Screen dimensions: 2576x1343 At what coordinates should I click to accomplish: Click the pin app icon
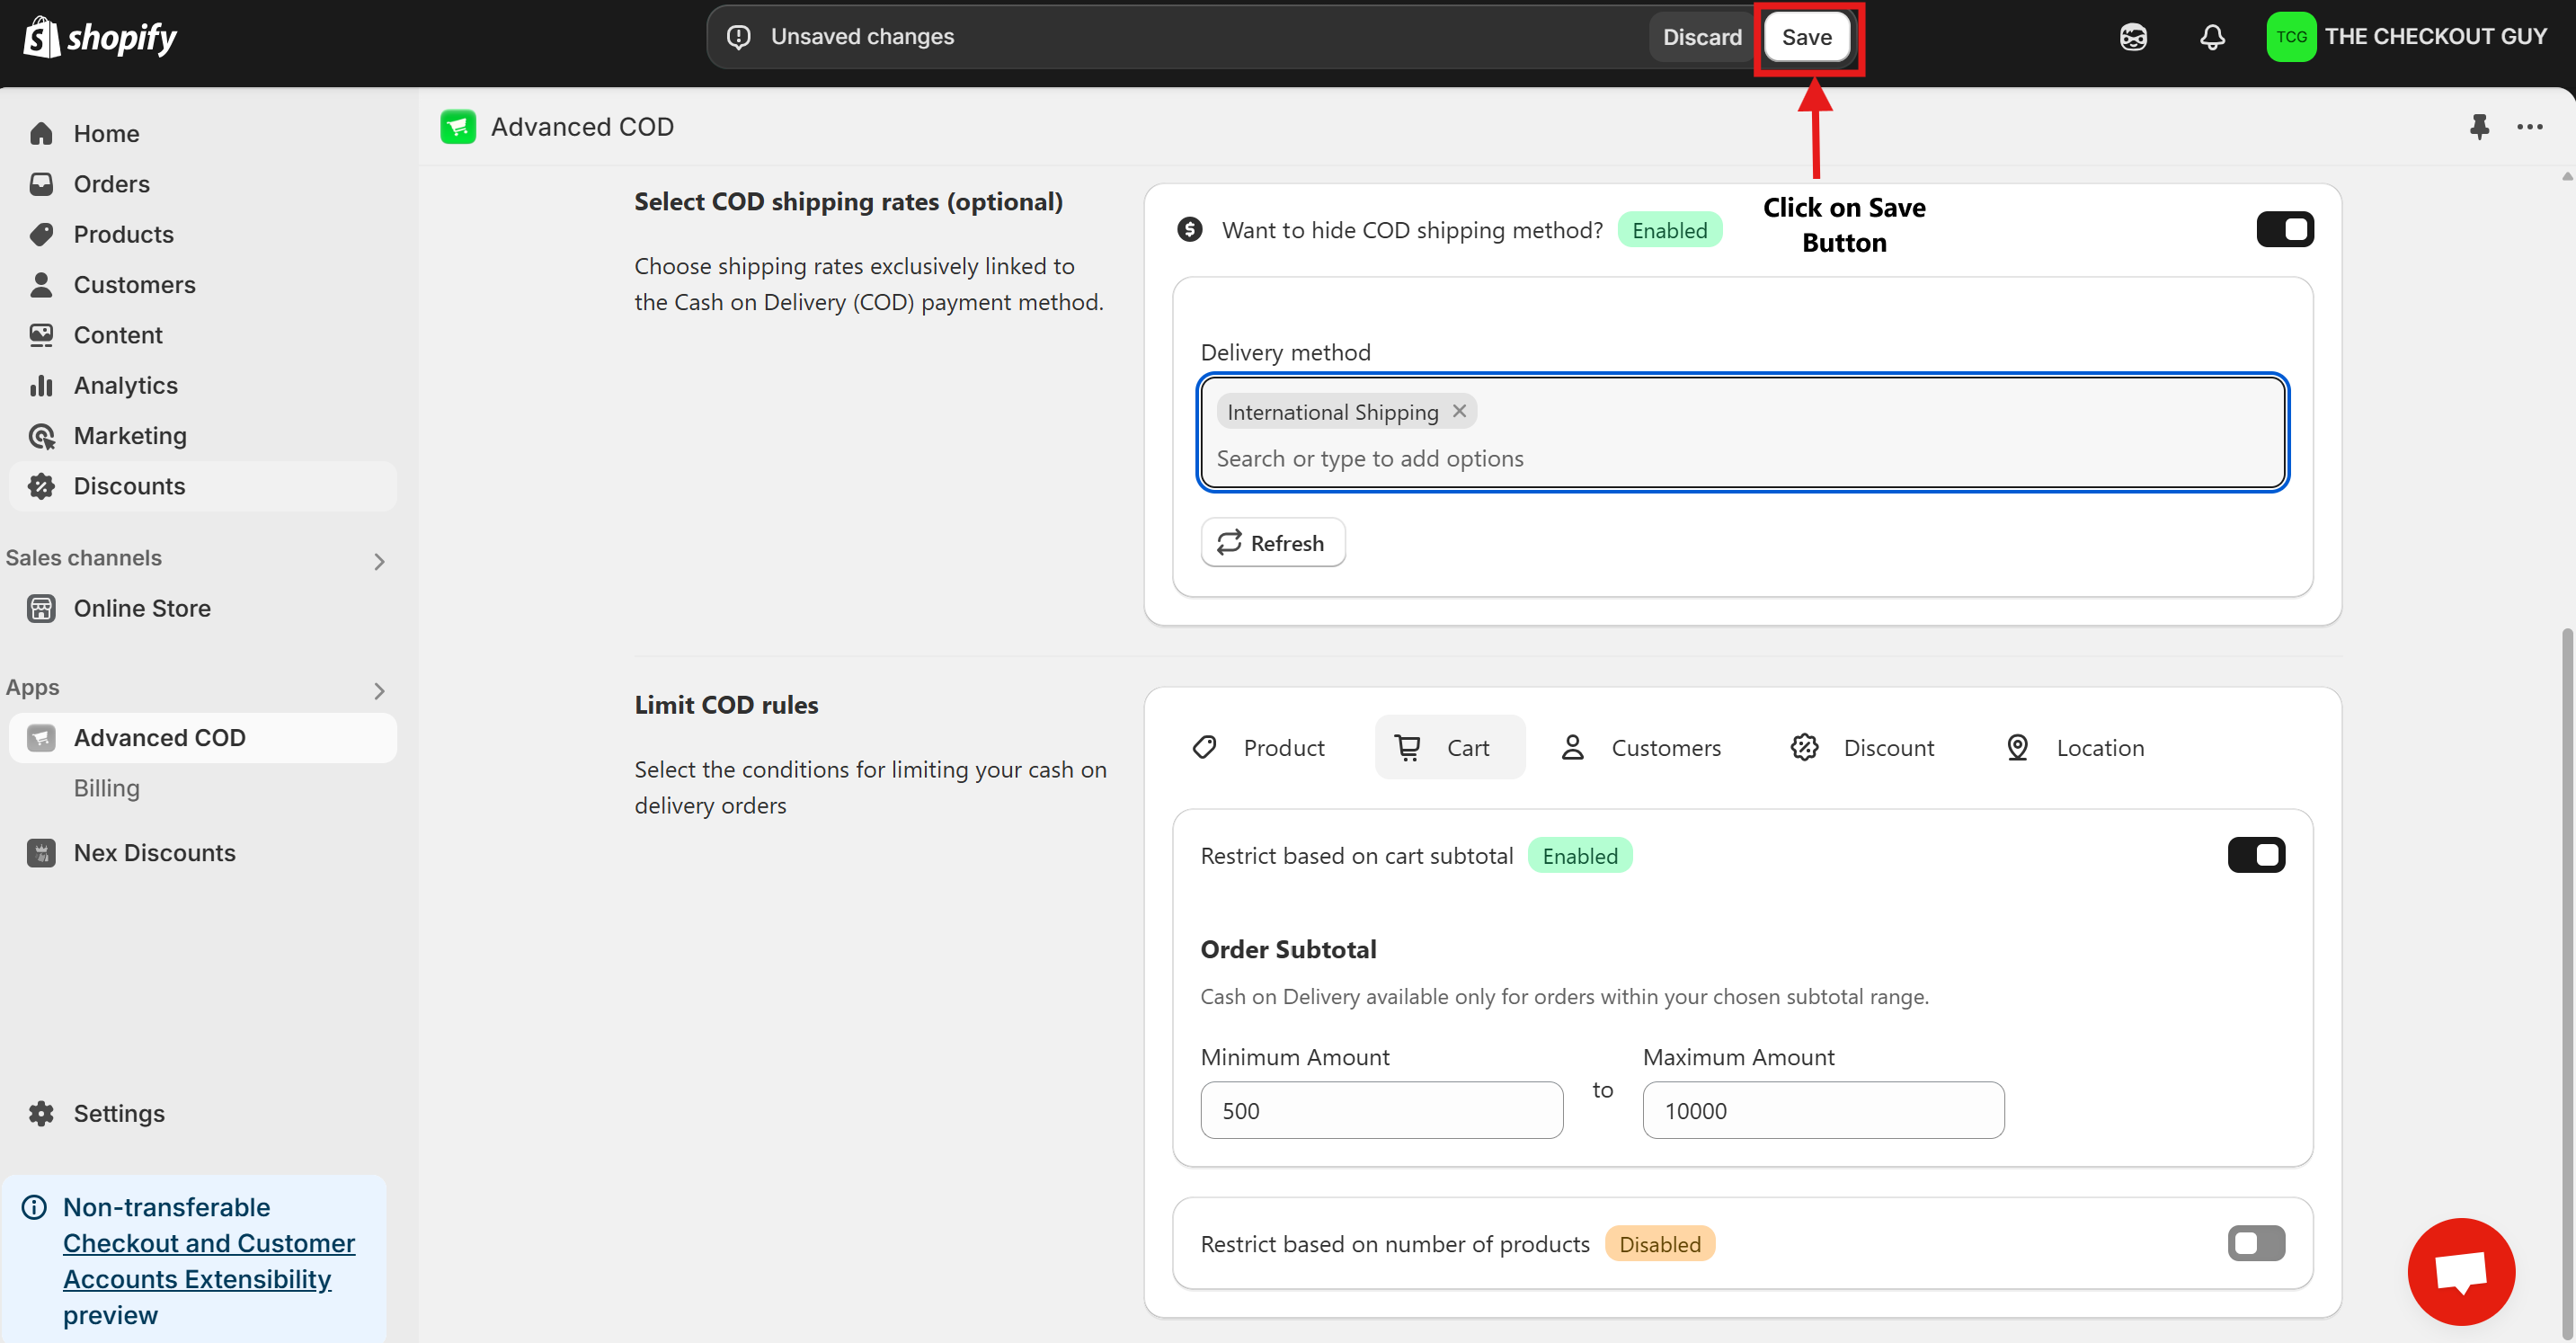click(x=2479, y=127)
